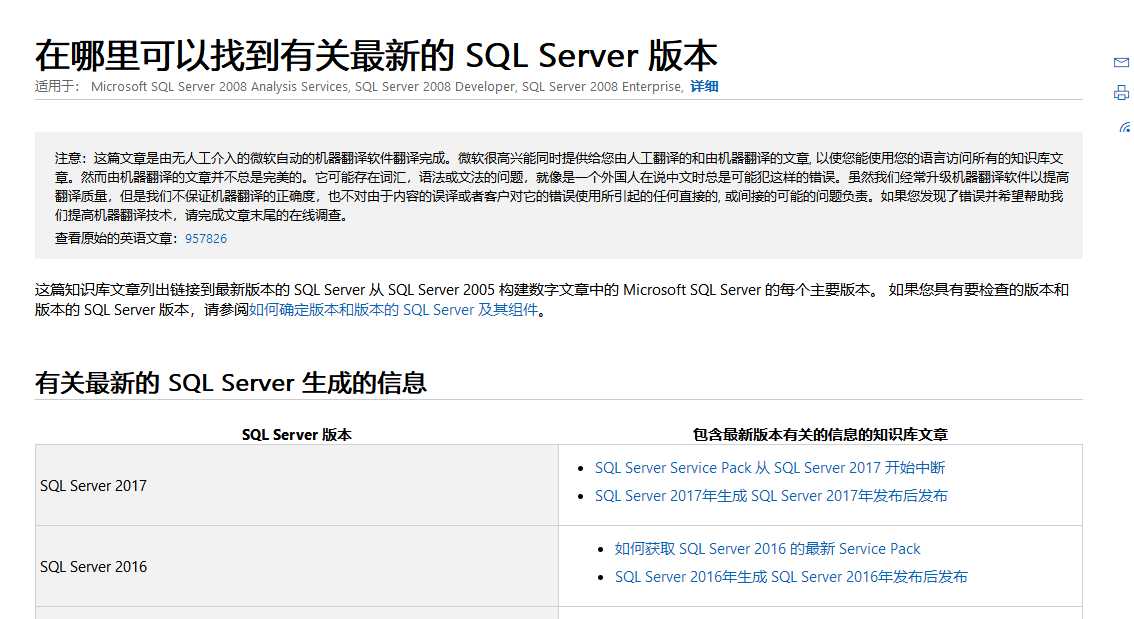Open the 详细 applies-to details link

(704, 86)
